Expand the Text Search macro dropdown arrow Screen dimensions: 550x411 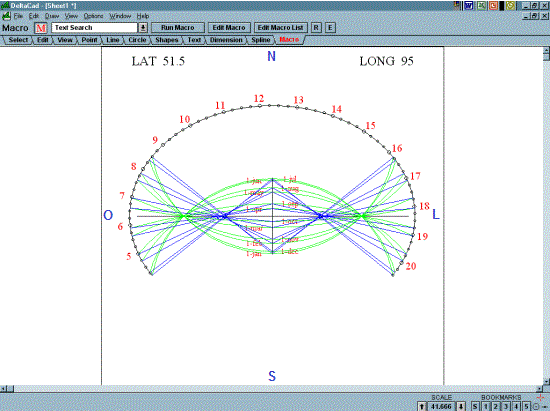tap(143, 28)
